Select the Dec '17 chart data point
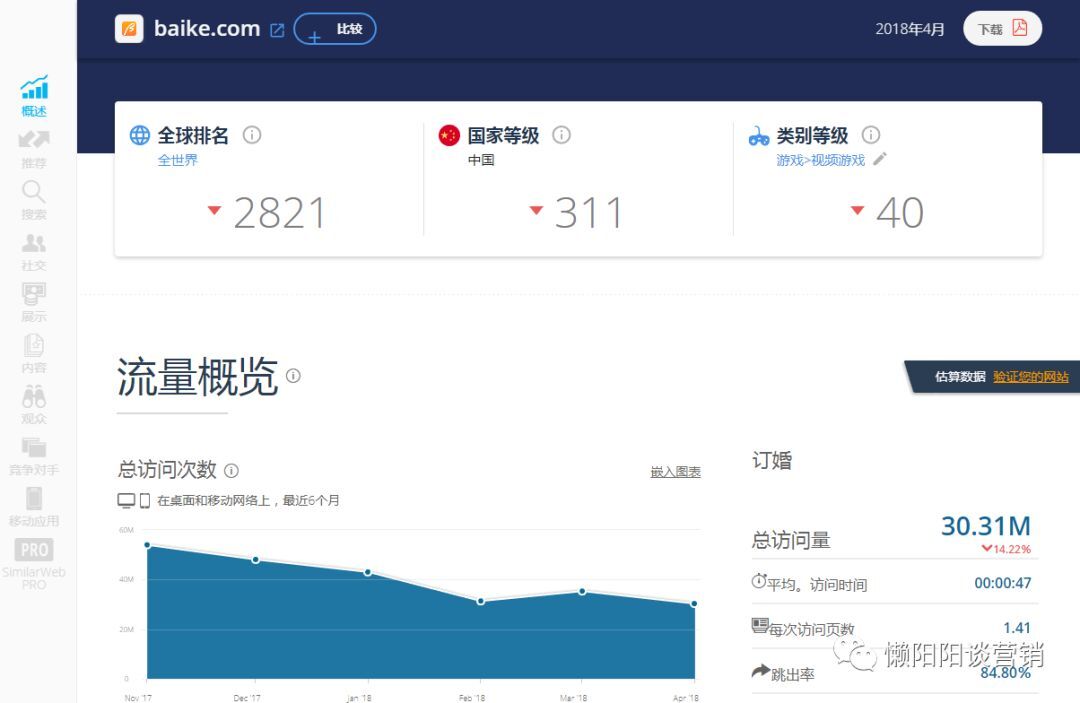The image size is (1080, 703). pyautogui.click(x=256, y=560)
